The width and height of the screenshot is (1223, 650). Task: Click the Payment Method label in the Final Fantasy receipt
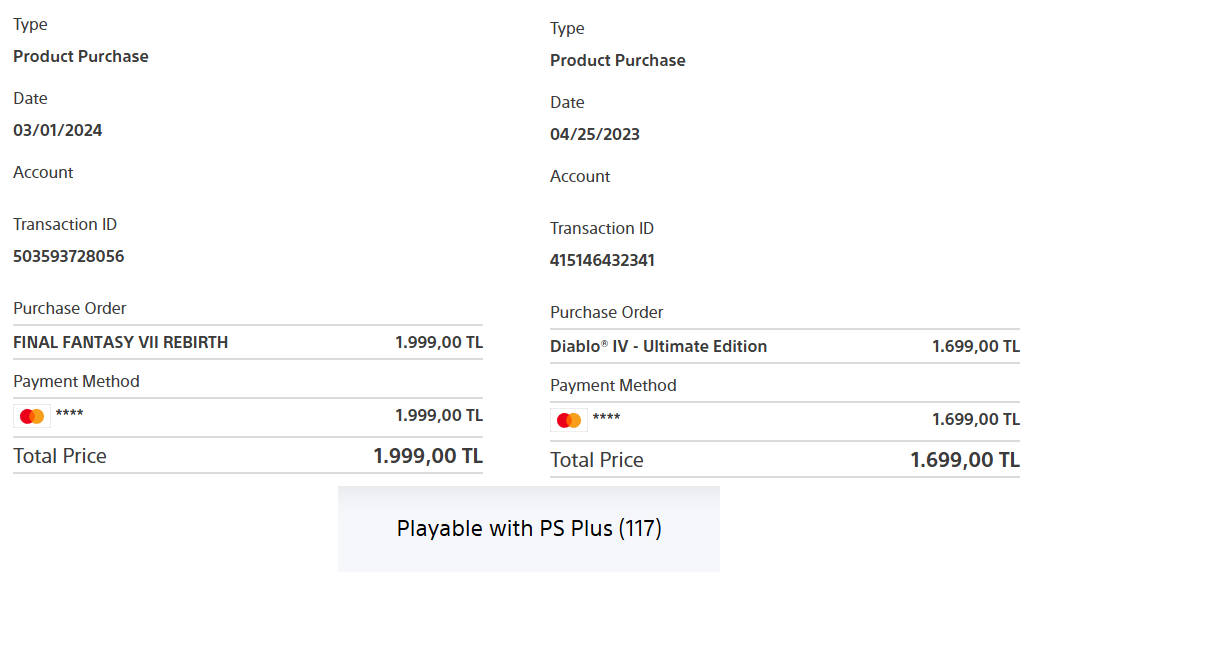[76, 381]
